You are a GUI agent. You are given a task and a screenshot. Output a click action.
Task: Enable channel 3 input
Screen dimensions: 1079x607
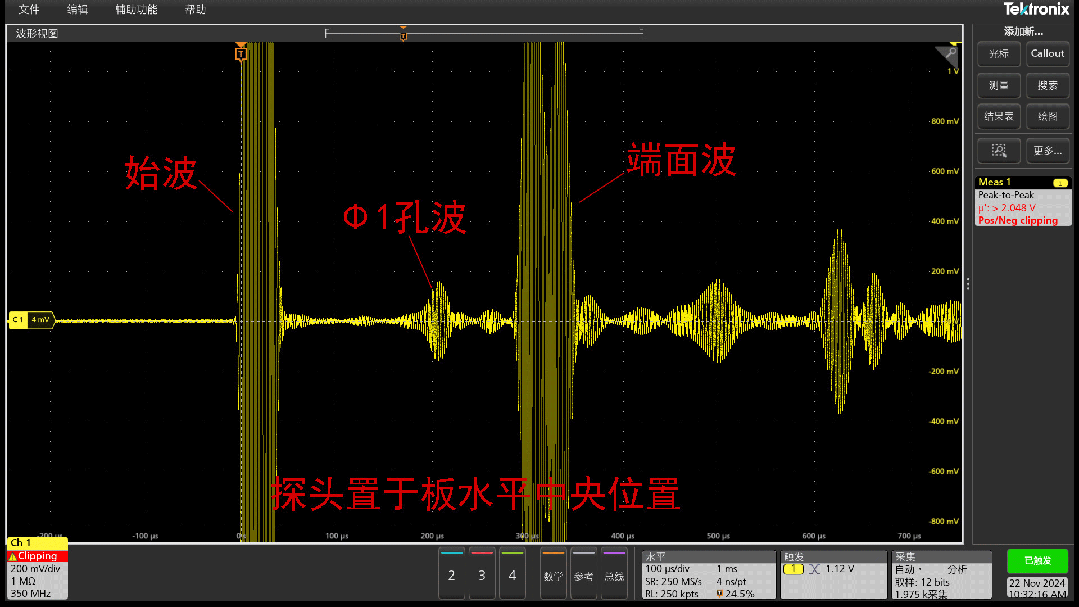482,575
